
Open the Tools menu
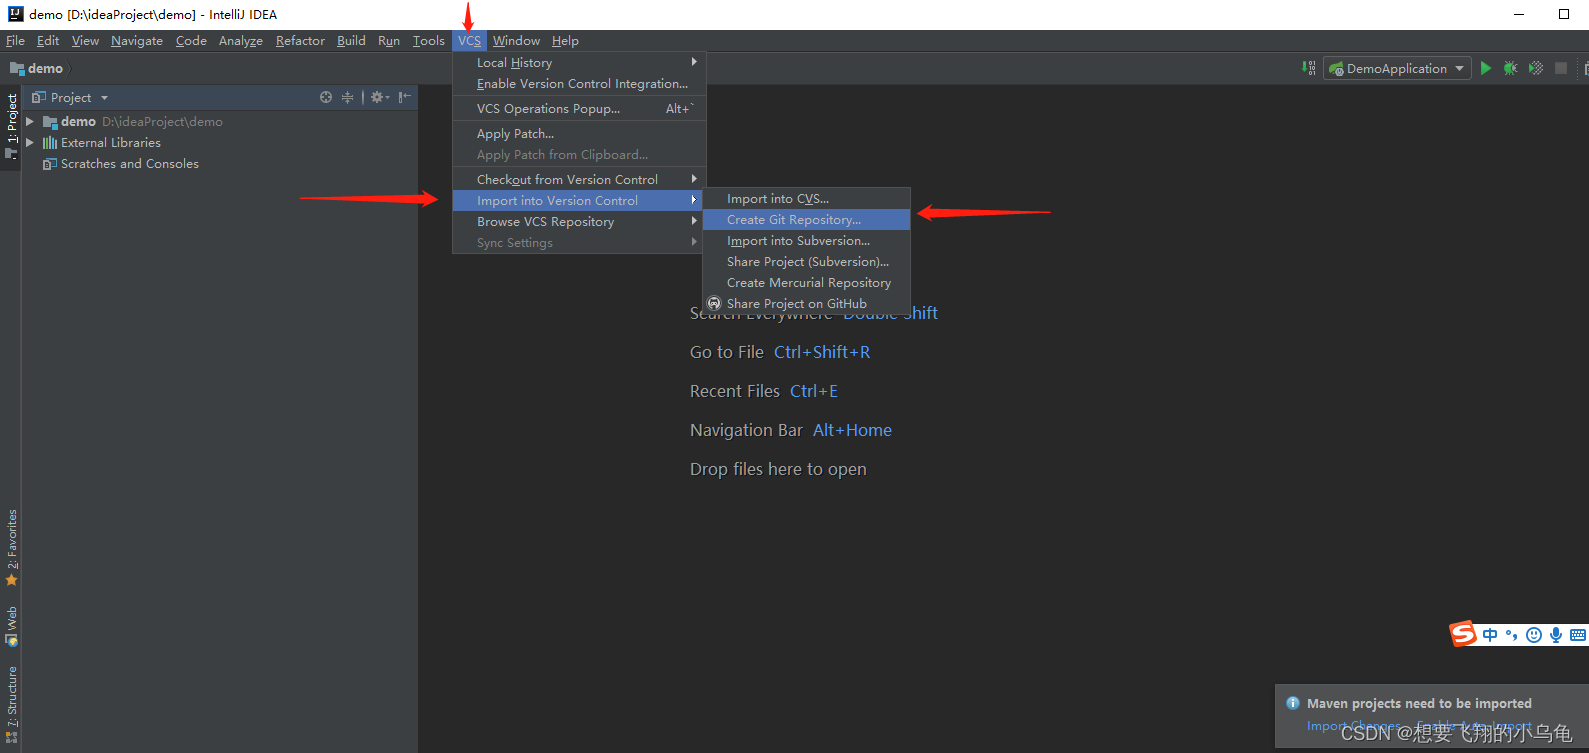429,41
